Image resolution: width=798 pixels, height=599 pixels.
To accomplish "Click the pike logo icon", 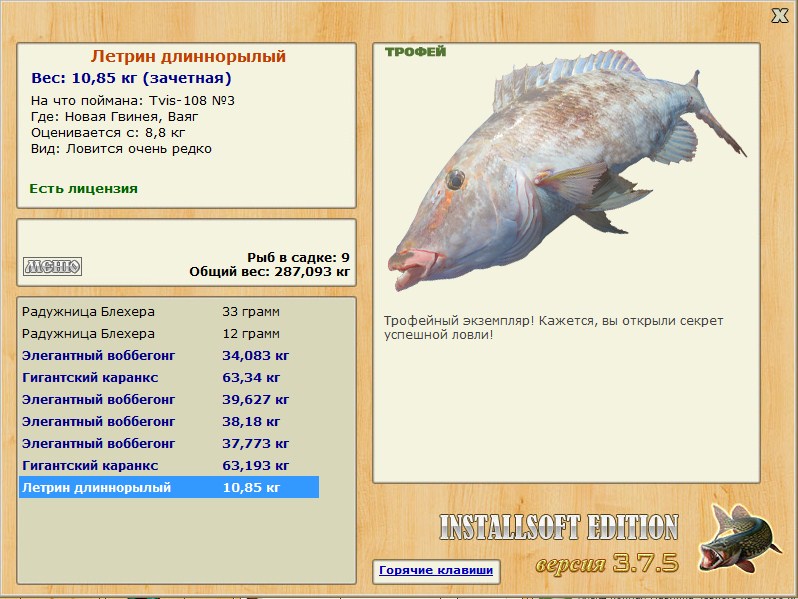I will pyautogui.click(x=739, y=538).
